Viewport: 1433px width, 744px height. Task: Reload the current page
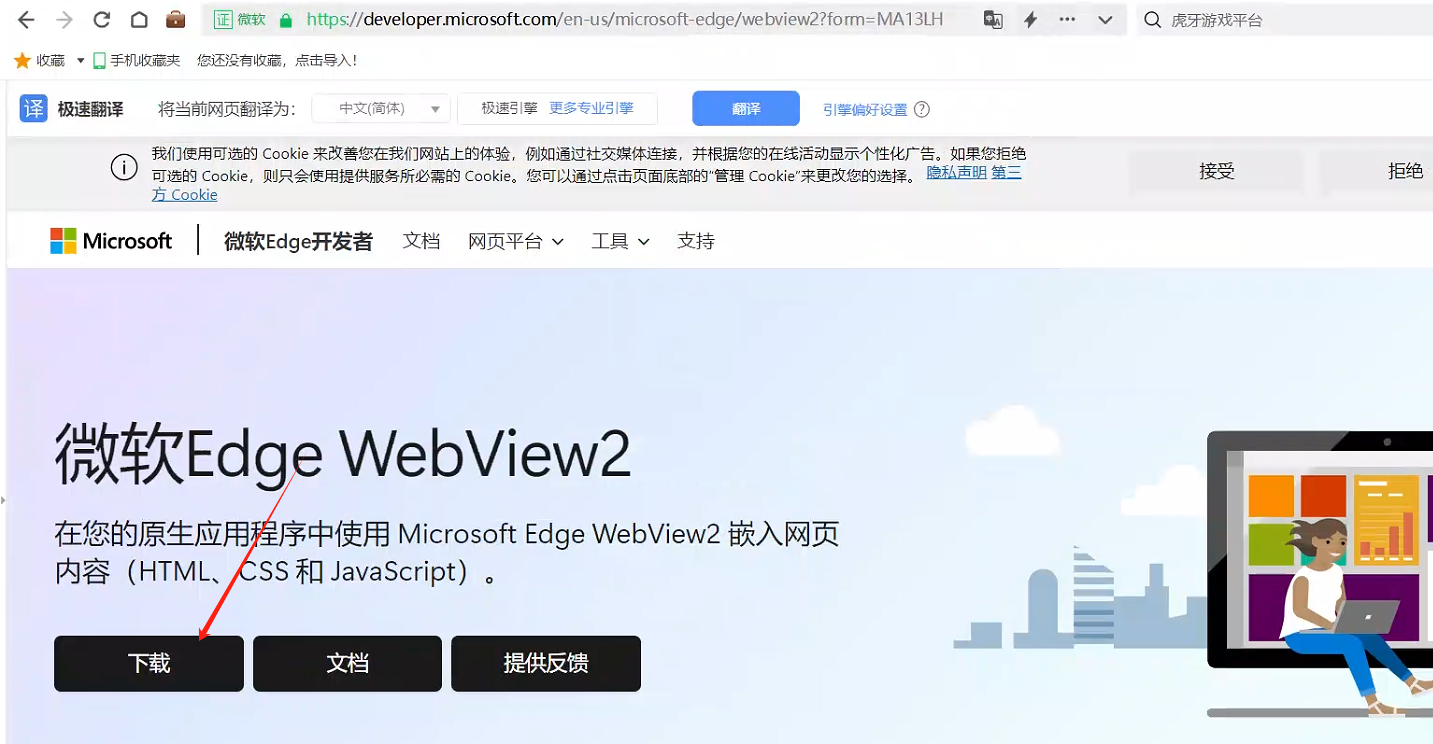tap(101, 20)
